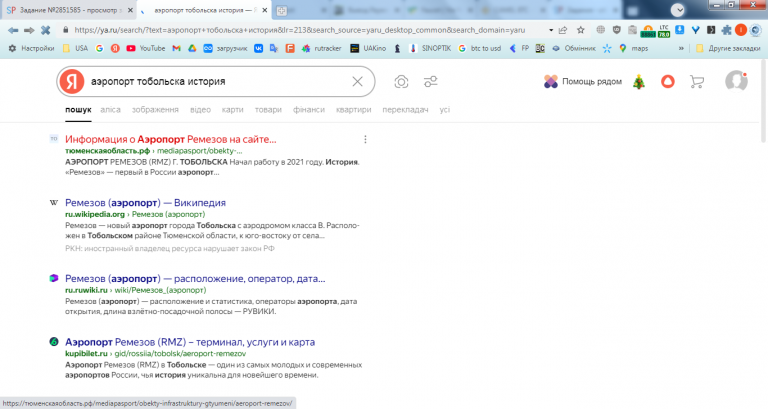Open the "Обмінник" bookmark
The width and height of the screenshot is (768, 409).
click(x=574, y=48)
